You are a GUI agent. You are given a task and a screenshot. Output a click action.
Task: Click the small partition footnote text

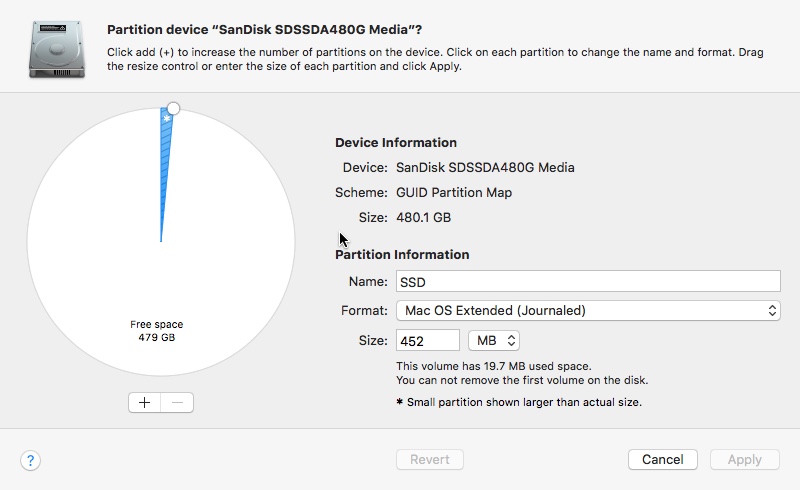(x=519, y=402)
